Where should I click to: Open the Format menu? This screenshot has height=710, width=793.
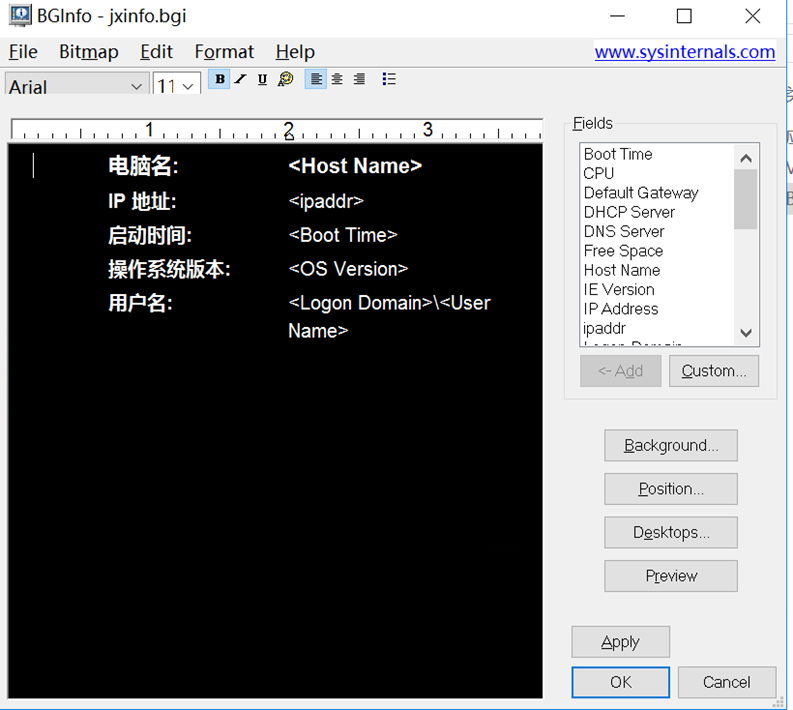(224, 52)
